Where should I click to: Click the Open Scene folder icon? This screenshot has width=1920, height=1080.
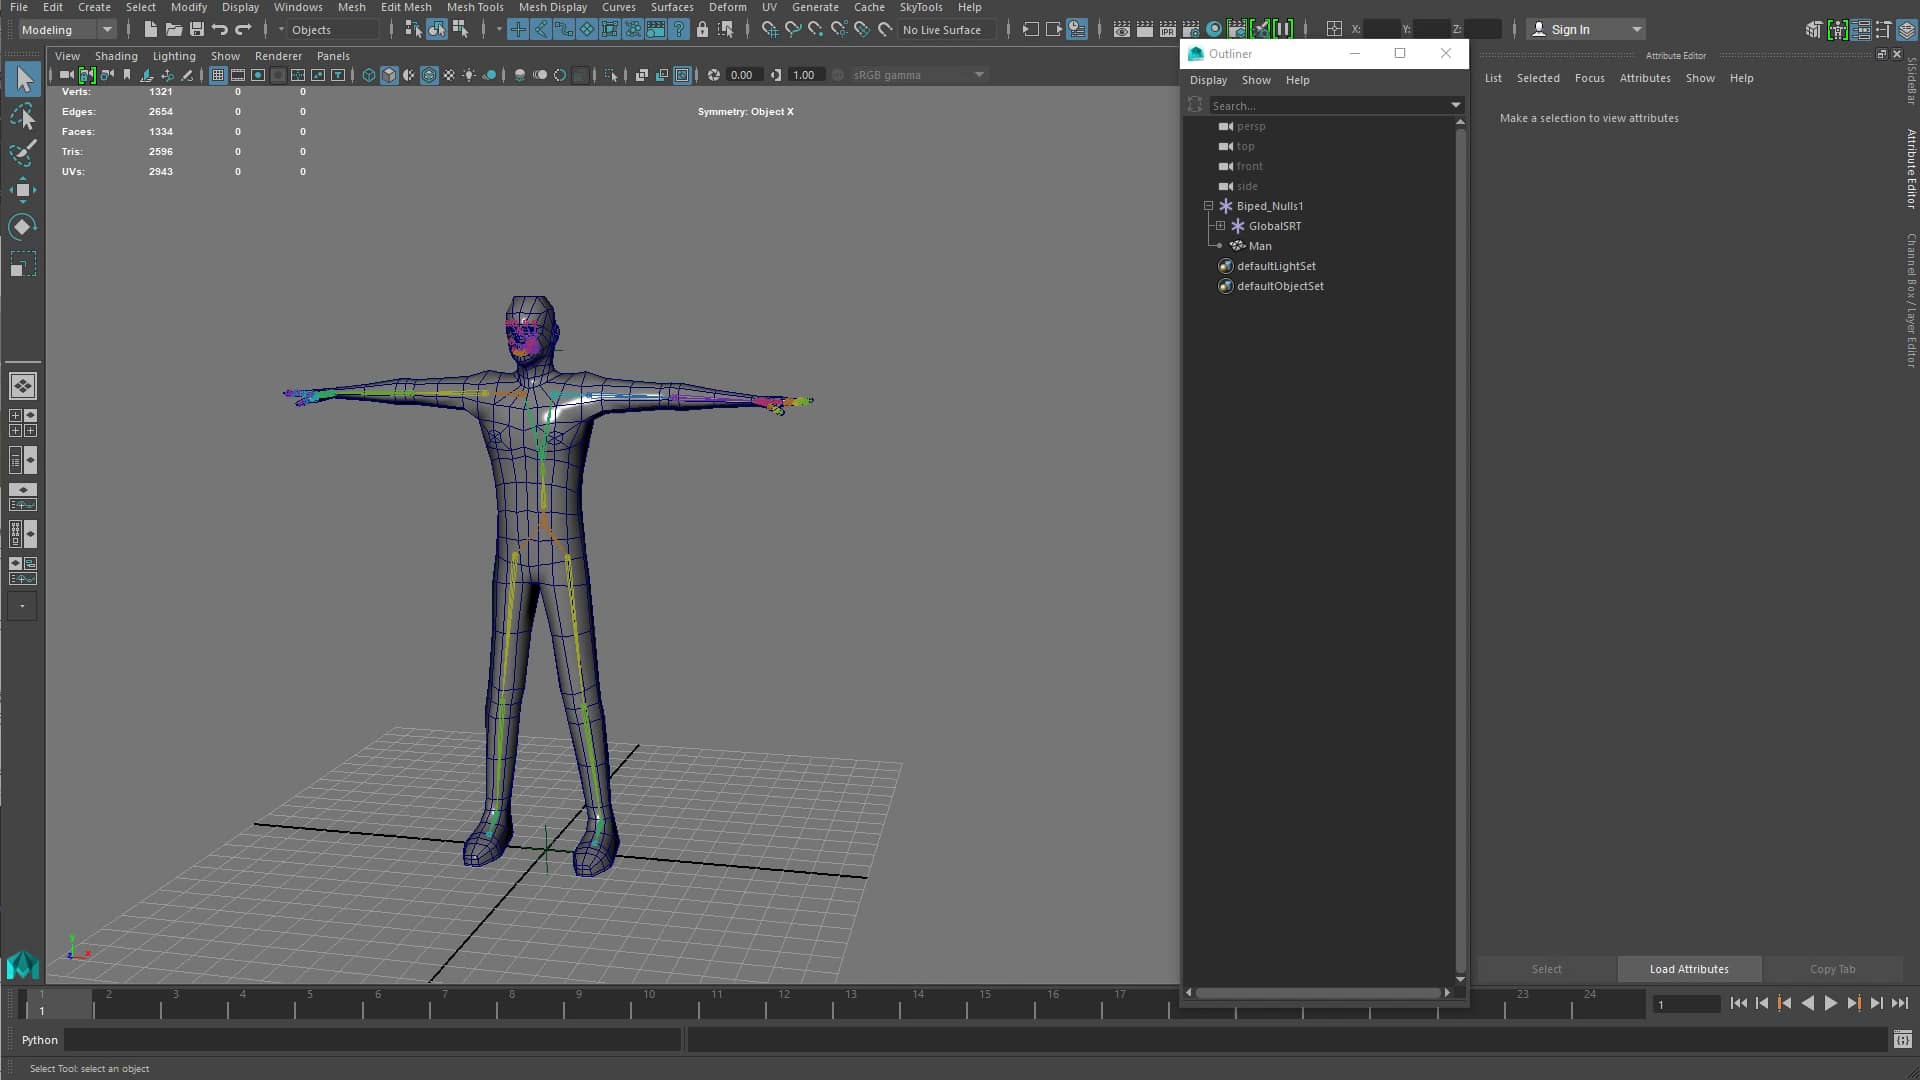pyautogui.click(x=173, y=29)
